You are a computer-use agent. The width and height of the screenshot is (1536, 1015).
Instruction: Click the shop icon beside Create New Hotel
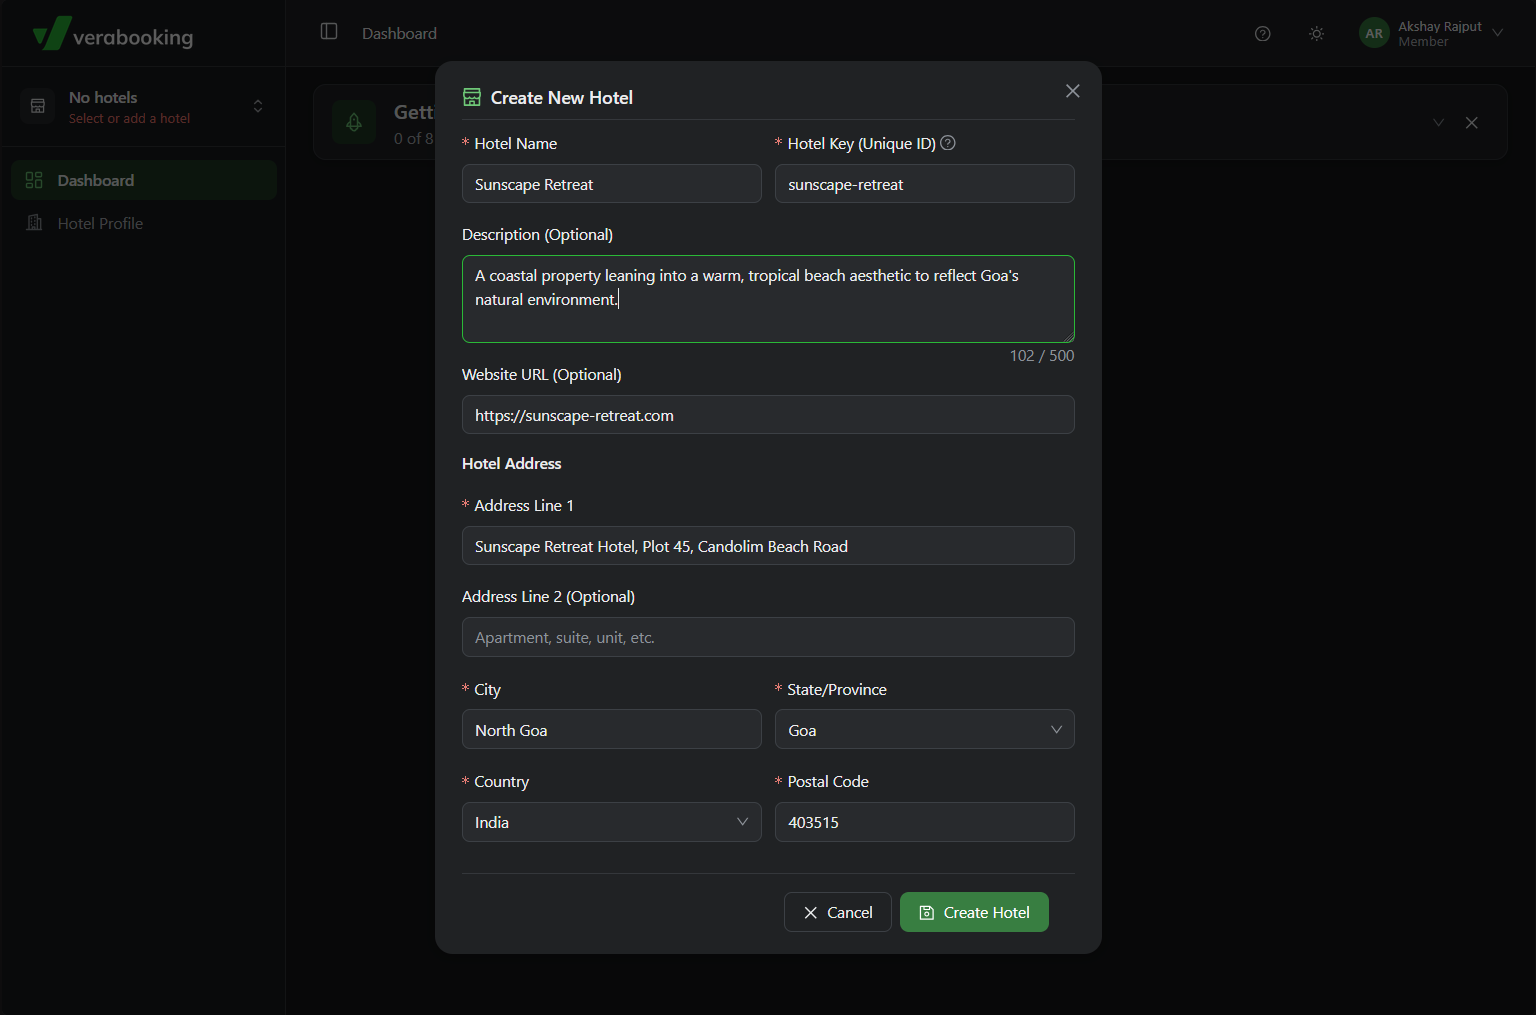tap(472, 97)
